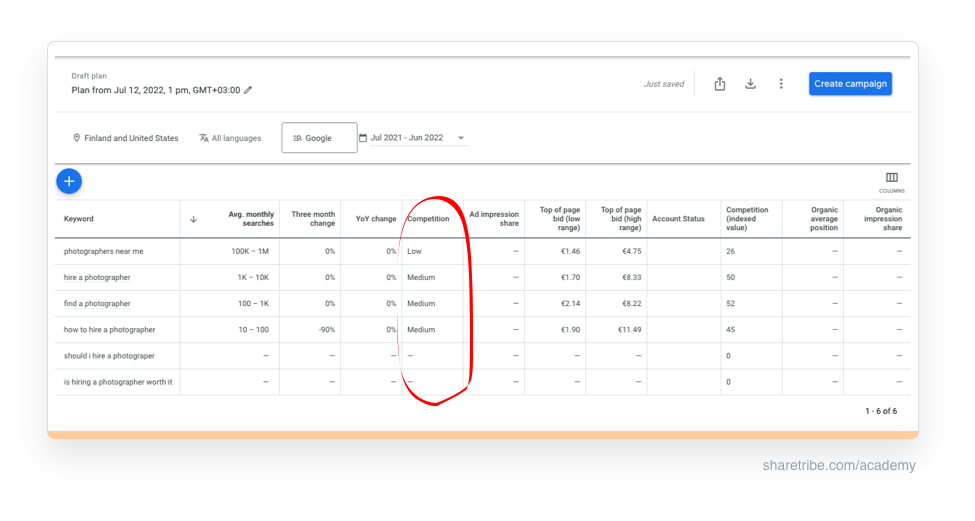Click the indexed value 52 cell
This screenshot has height=521, width=975.
tap(731, 304)
